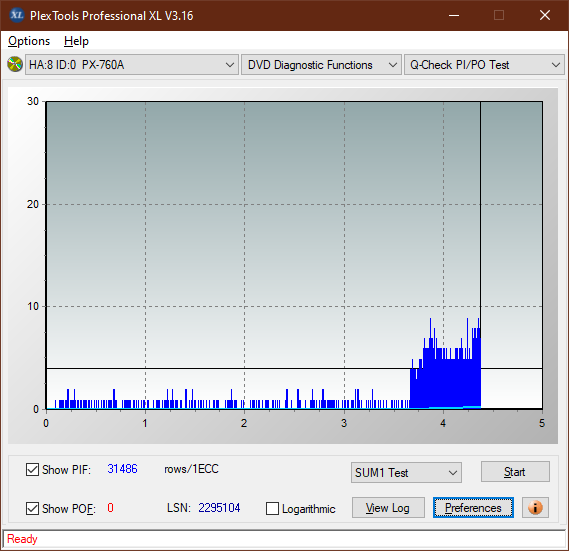Open the Preferences dialog
Screen dimensions: 569x551
(x=473, y=507)
